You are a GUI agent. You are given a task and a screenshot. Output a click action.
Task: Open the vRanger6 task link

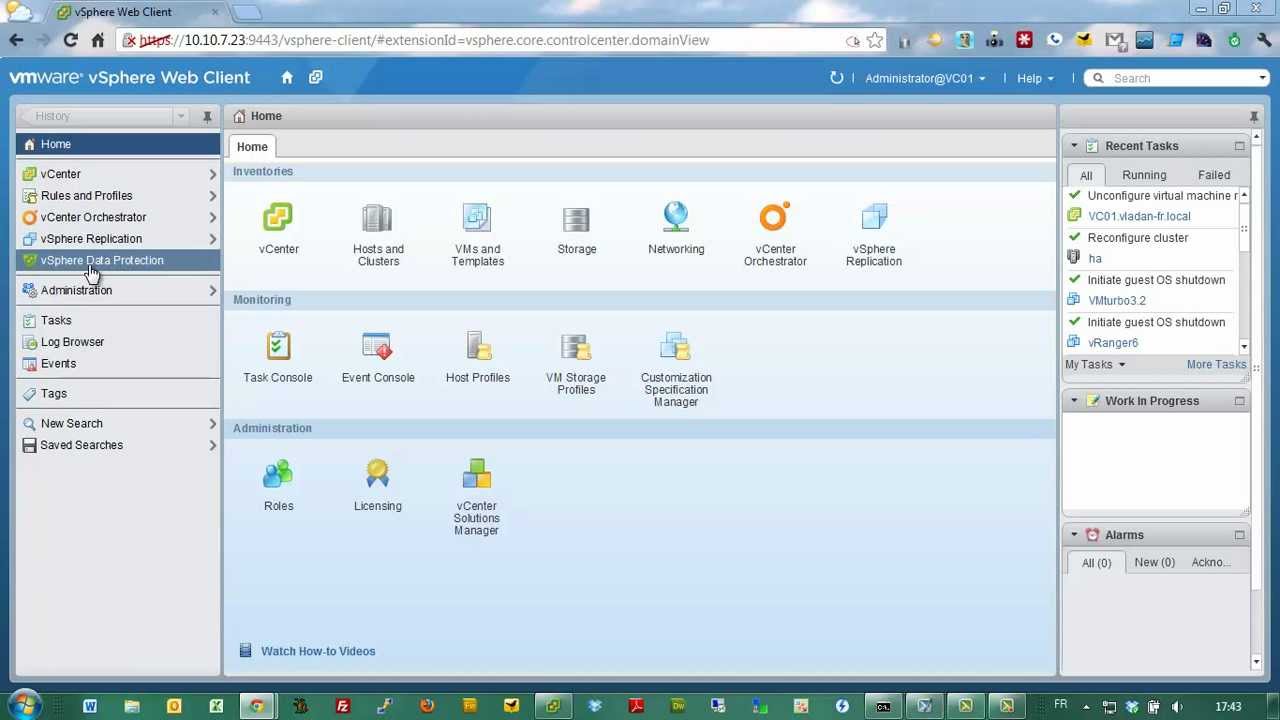click(1113, 342)
